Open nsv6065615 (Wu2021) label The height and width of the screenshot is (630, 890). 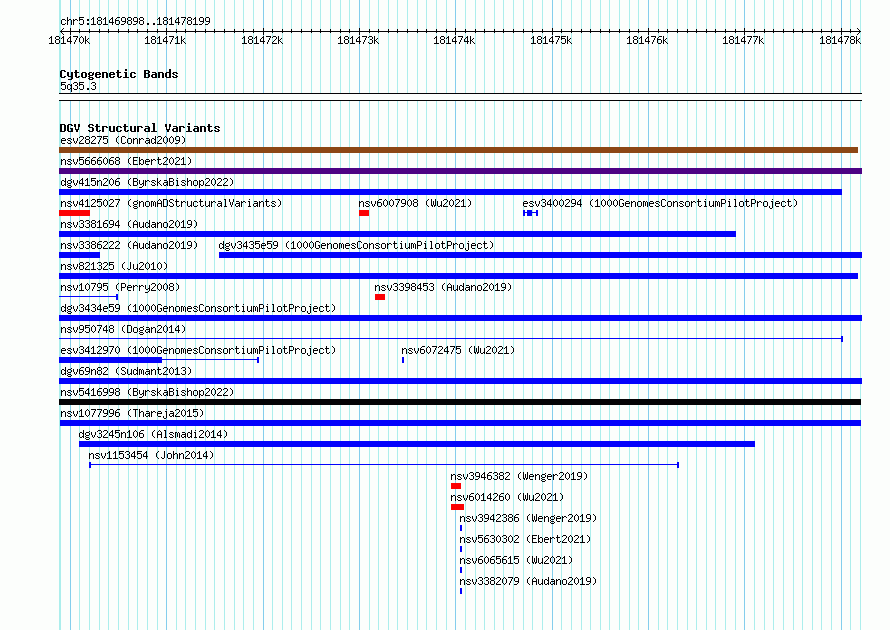(516, 560)
